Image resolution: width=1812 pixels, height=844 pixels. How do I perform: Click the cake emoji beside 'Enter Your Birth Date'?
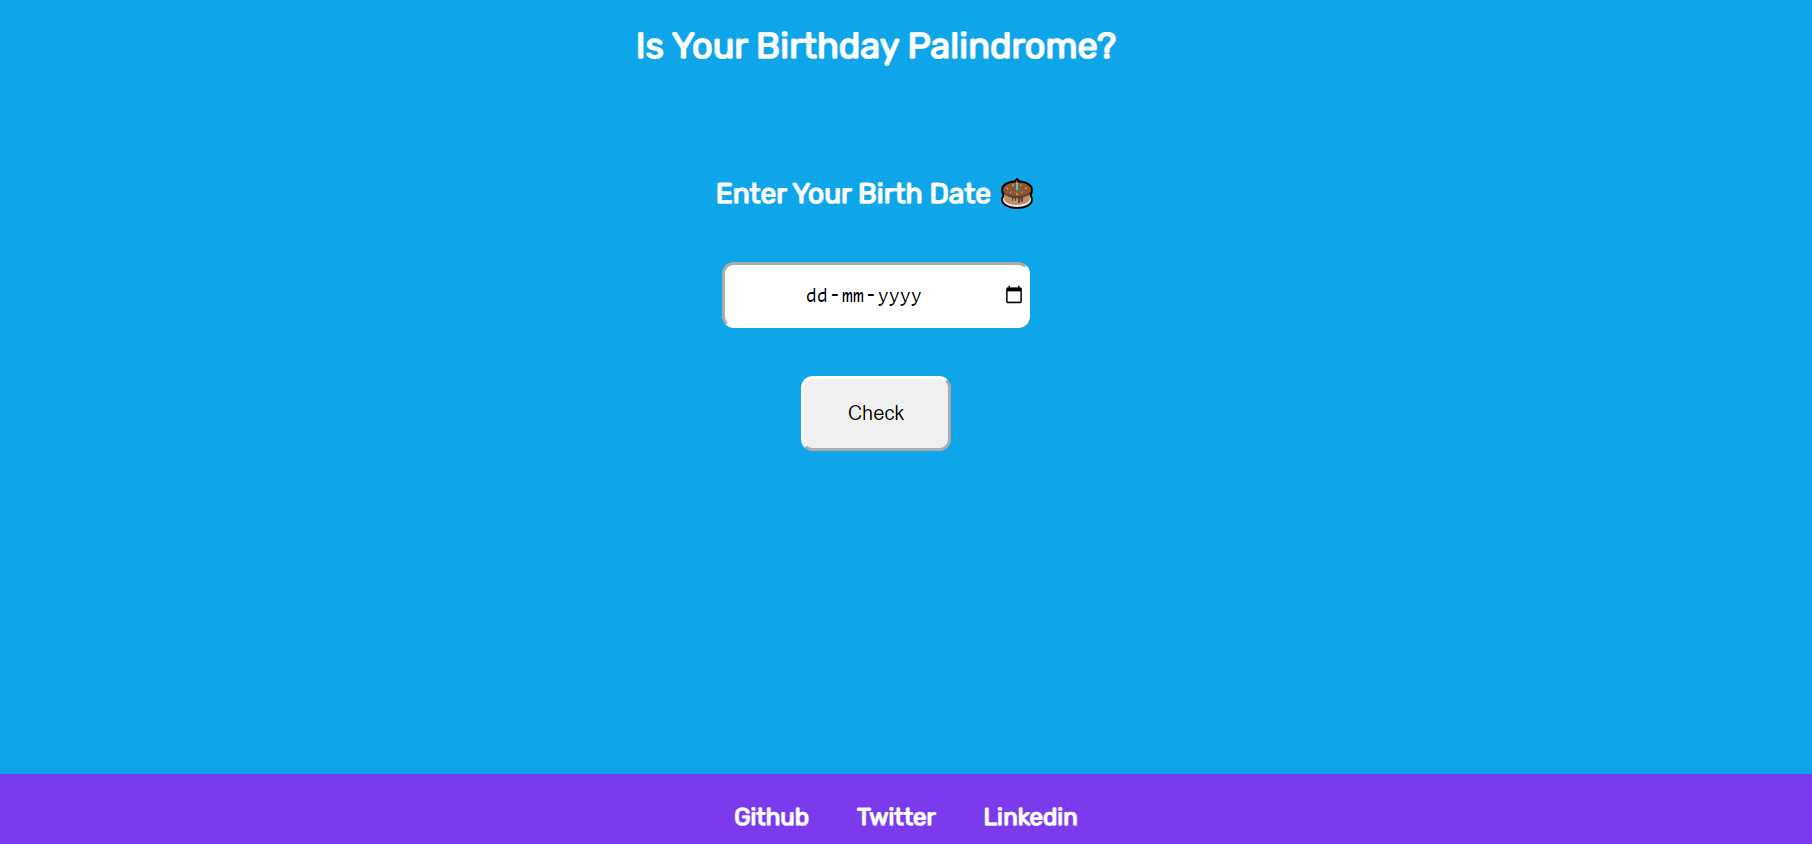click(x=1017, y=193)
